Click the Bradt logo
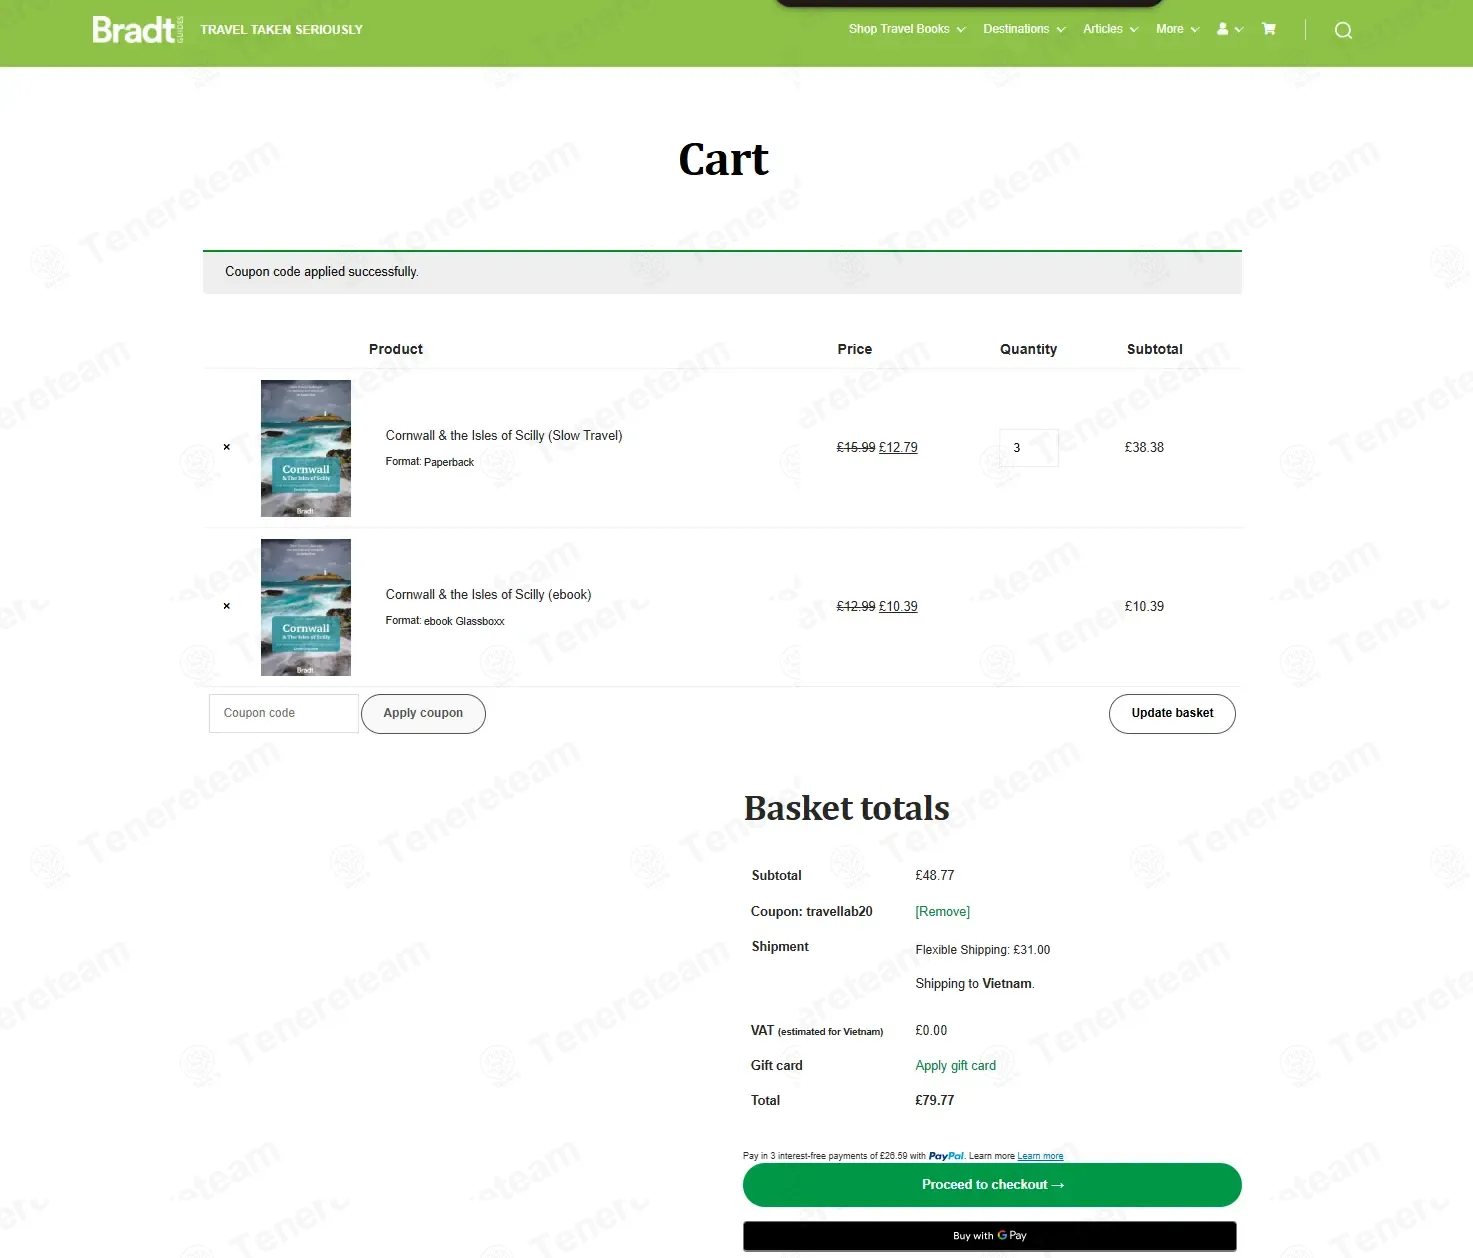This screenshot has width=1473, height=1258. point(138,29)
